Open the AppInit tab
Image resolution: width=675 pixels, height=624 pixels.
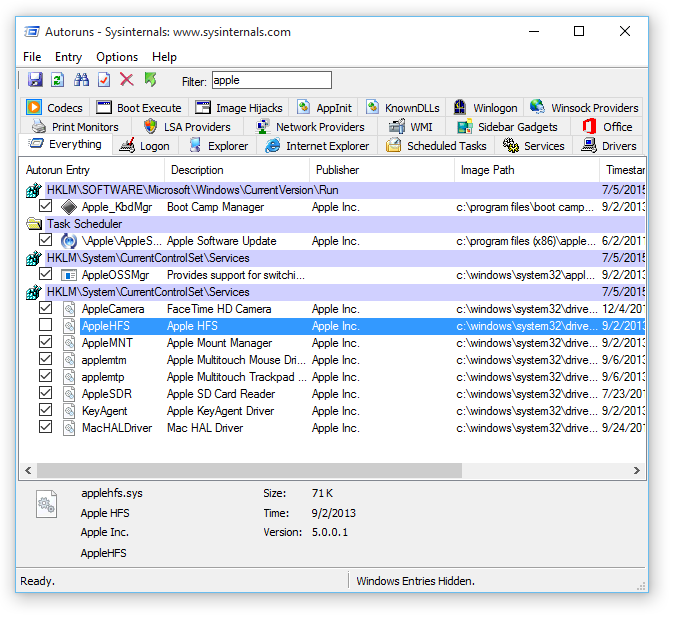tap(325, 108)
